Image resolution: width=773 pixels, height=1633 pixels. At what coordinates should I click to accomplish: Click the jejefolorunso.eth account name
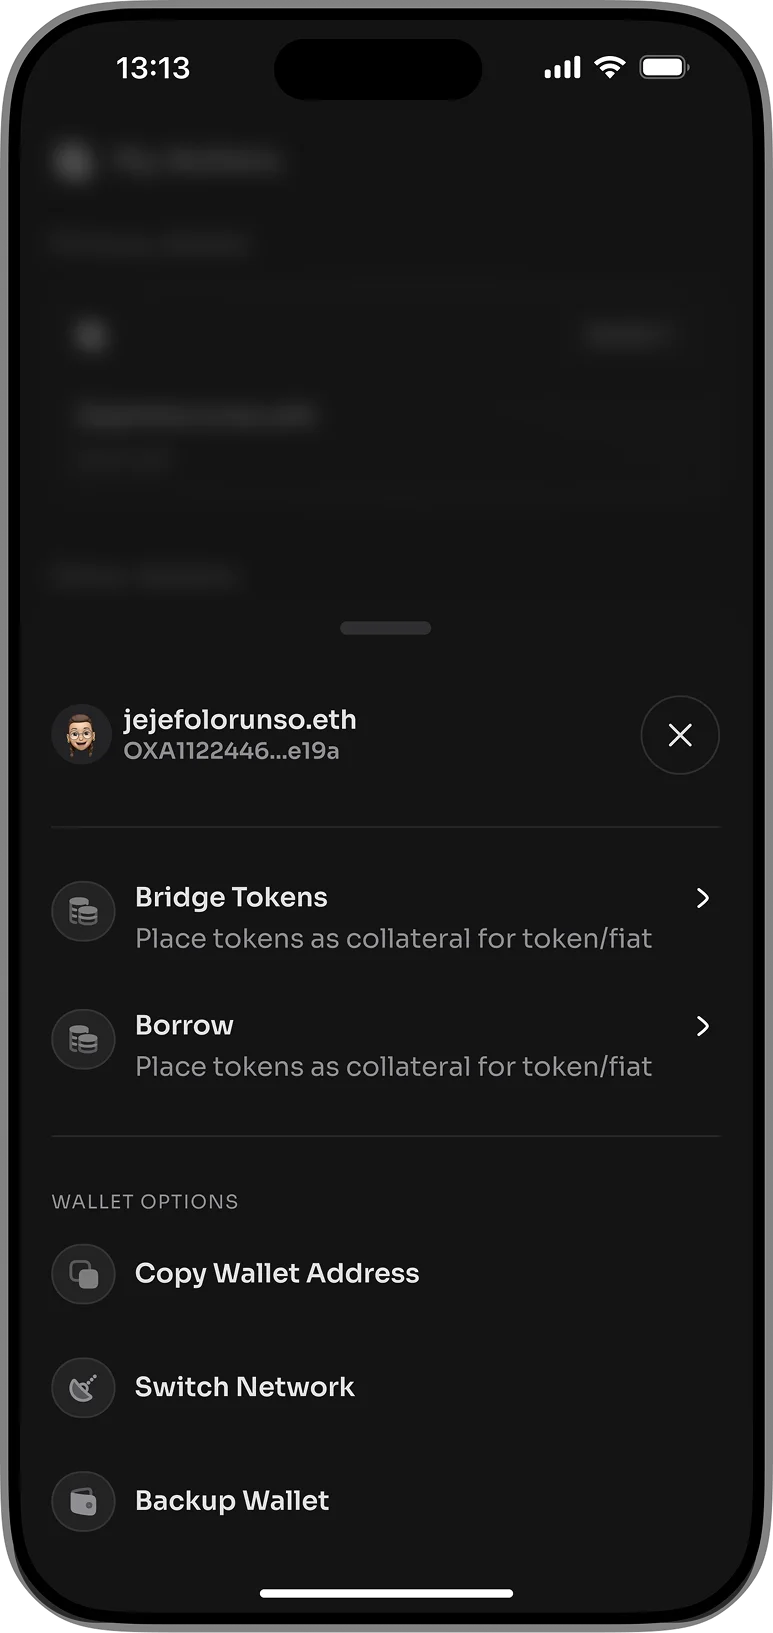click(240, 720)
